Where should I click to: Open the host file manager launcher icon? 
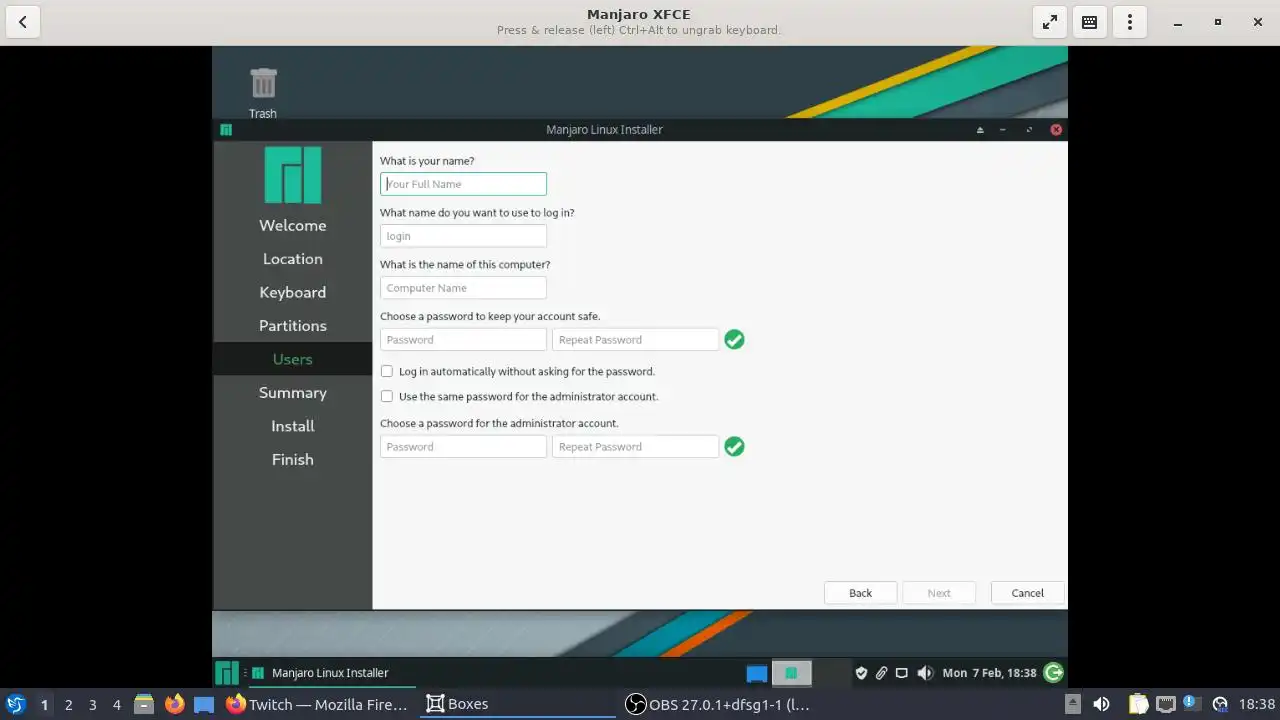click(144, 704)
